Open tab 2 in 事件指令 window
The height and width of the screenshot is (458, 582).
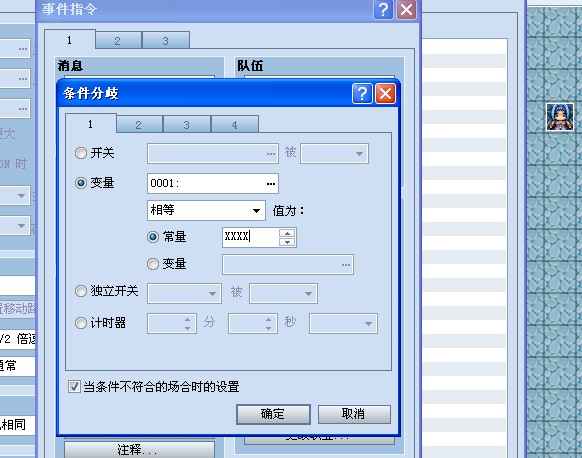click(x=118, y=40)
